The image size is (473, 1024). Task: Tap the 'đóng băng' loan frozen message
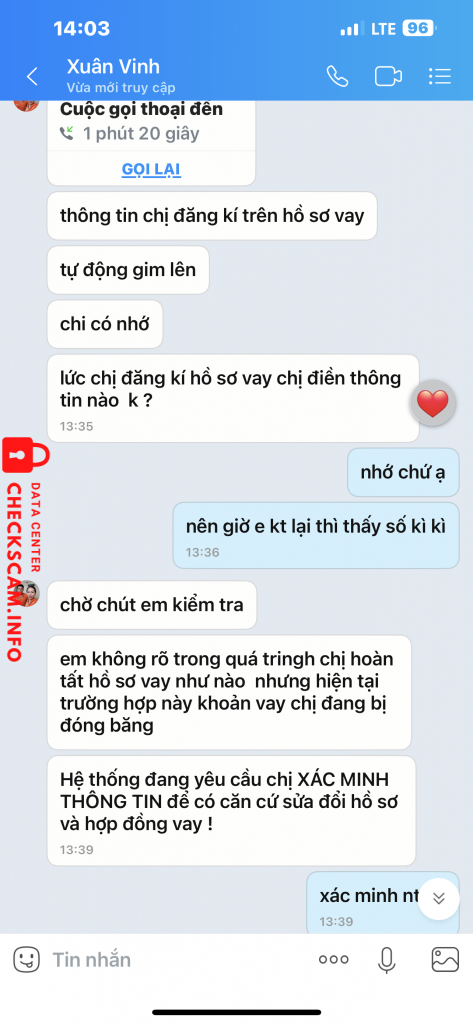(229, 692)
